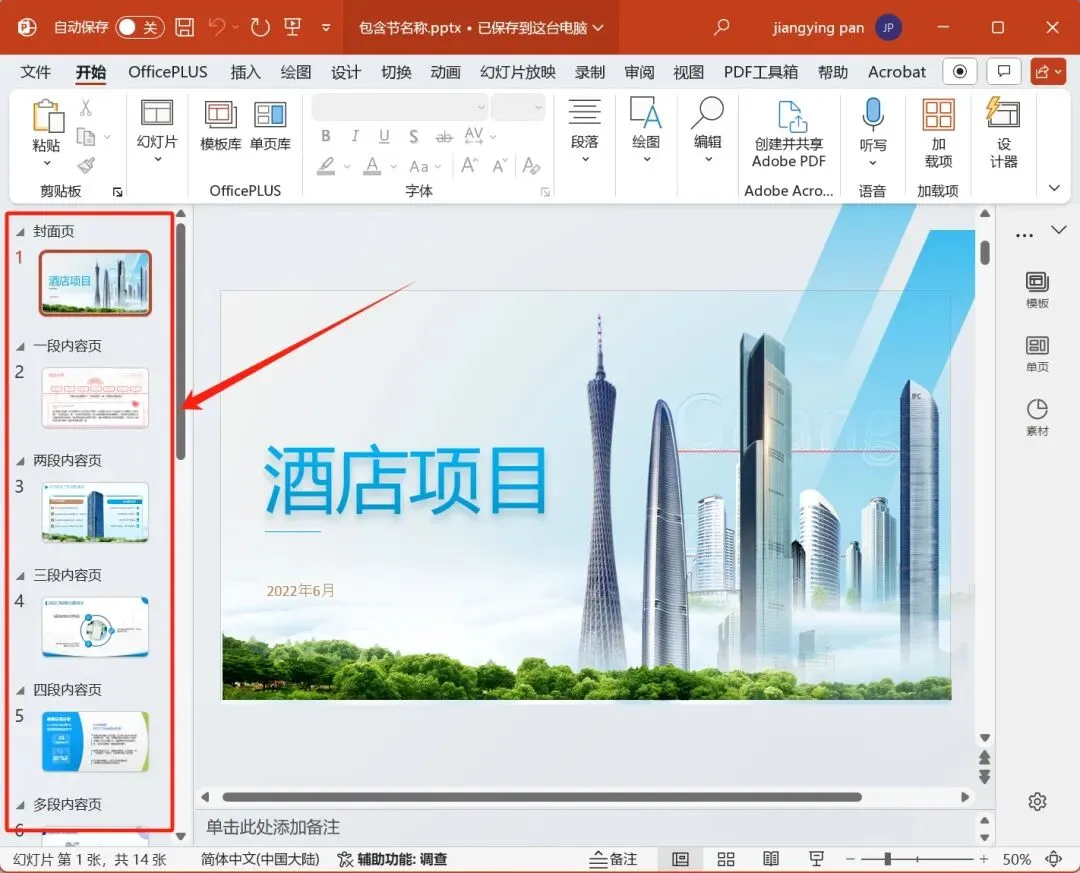The width and height of the screenshot is (1080, 873).
Task: Open the JP account avatar
Action: coord(889,28)
